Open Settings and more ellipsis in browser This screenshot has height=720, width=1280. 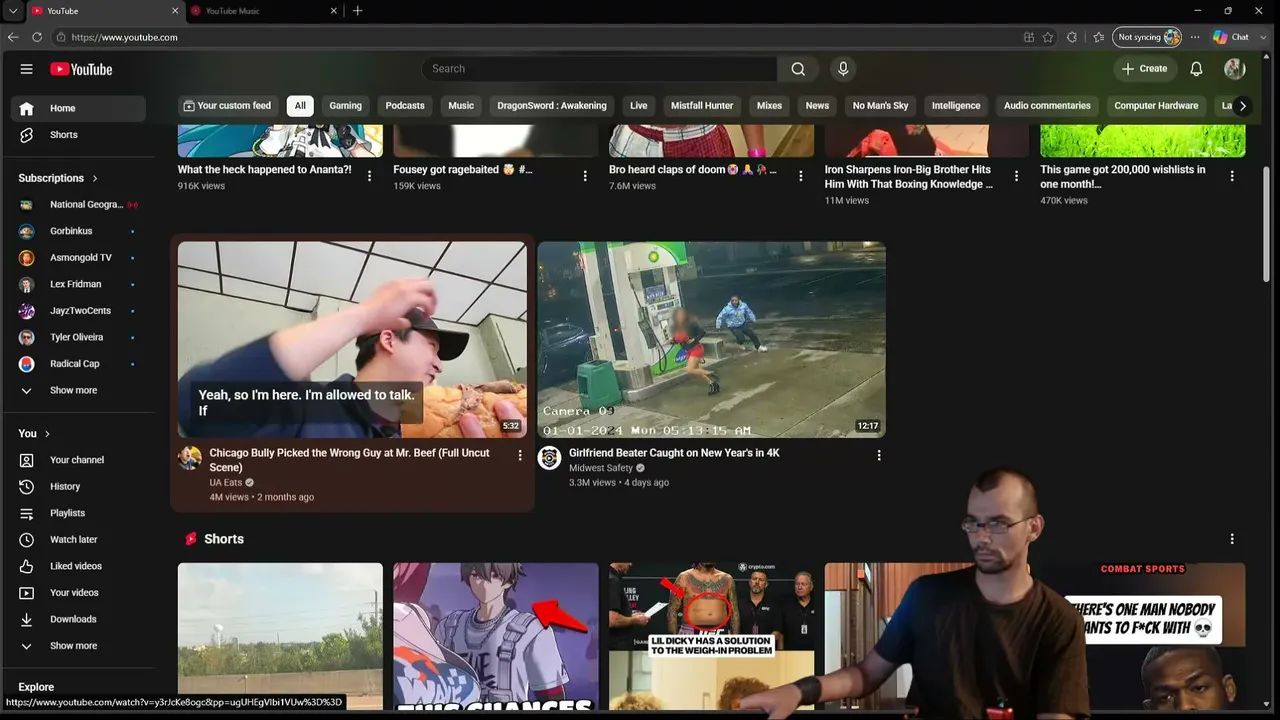tap(1195, 37)
